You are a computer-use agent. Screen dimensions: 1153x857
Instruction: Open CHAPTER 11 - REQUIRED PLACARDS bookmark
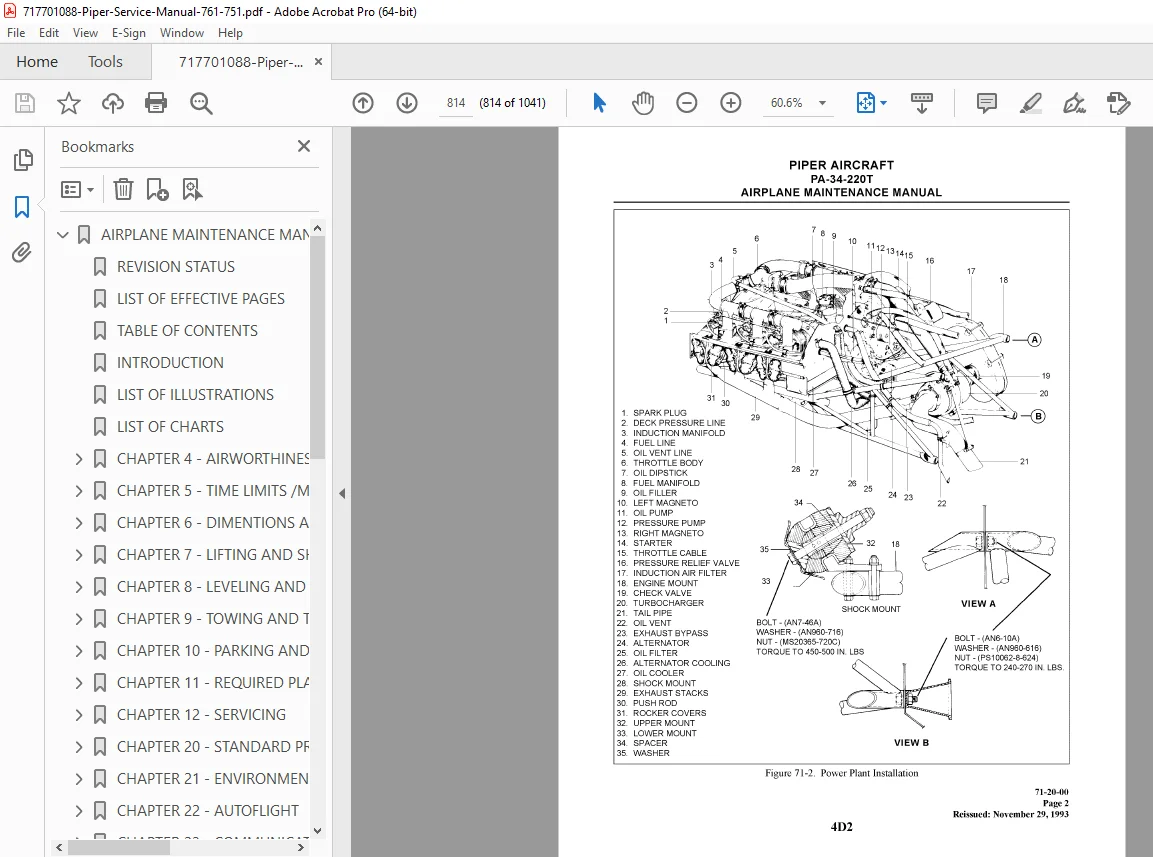pyautogui.click(x=213, y=683)
